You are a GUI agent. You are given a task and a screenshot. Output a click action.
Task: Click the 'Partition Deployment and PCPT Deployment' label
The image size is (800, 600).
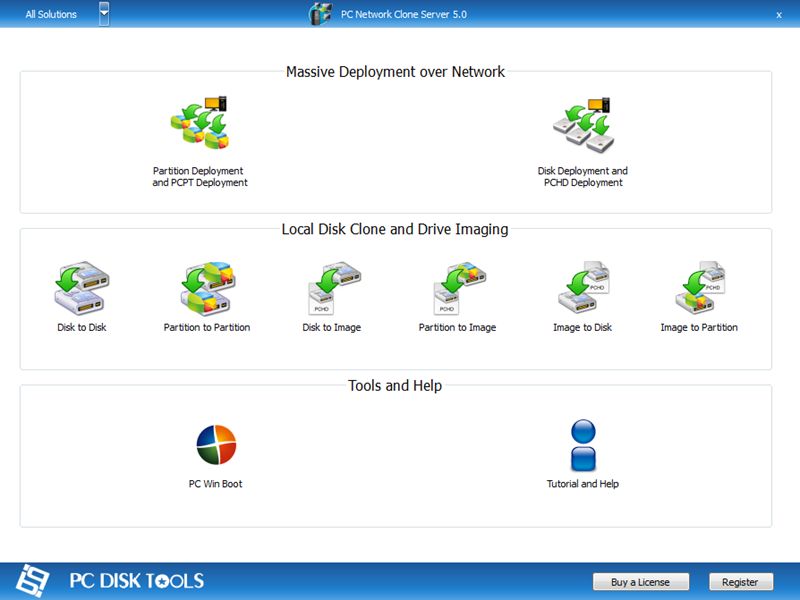199,177
